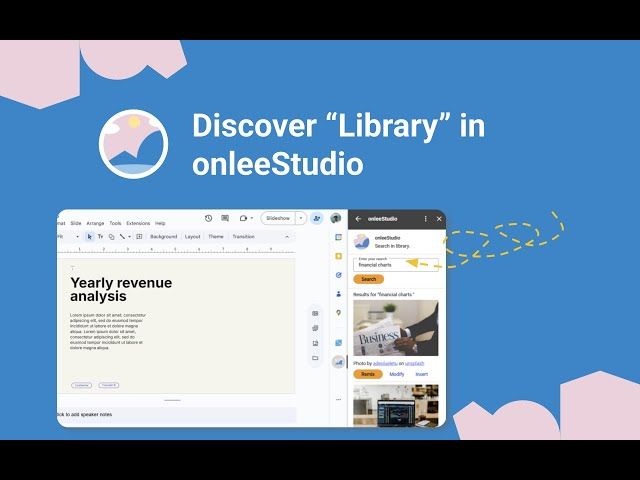
Task: Select the Business newspaper result image
Action: coord(396,328)
